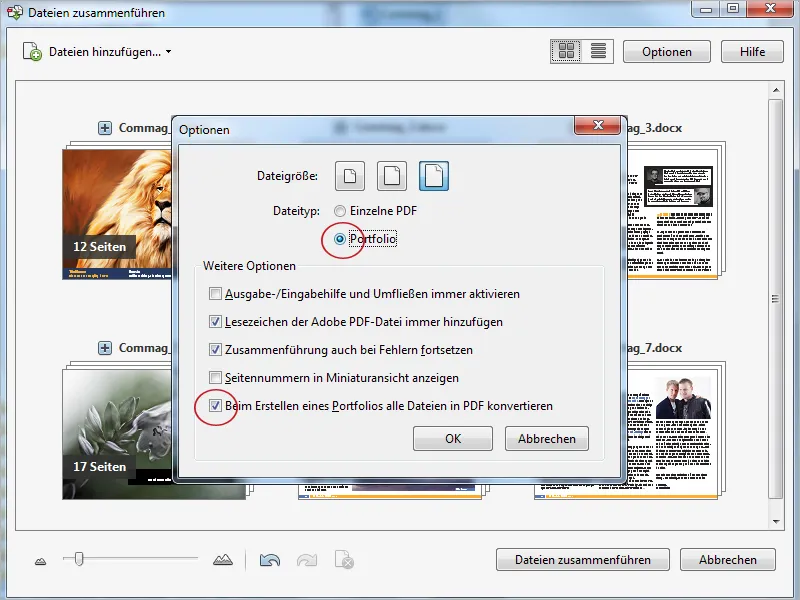The image size is (800, 600).
Task: Click the thumbnail size slider handle
Action: point(79,559)
